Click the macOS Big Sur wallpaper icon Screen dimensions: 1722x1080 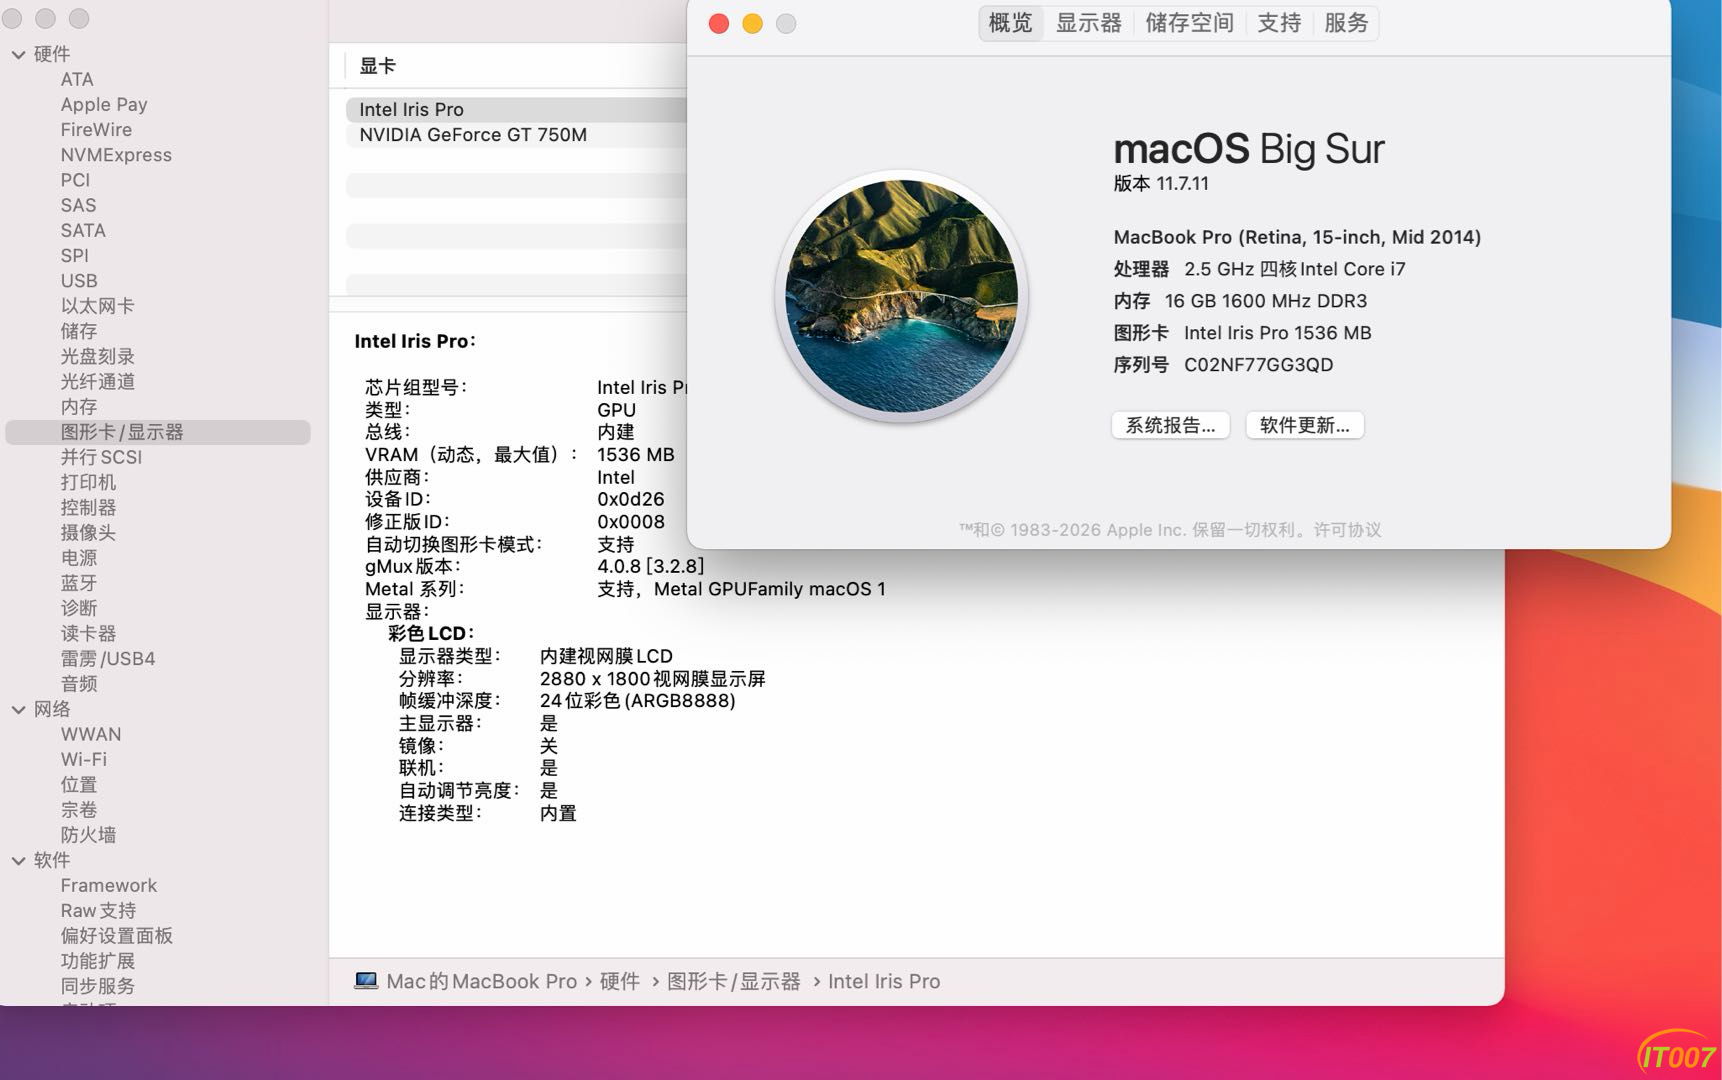(901, 296)
